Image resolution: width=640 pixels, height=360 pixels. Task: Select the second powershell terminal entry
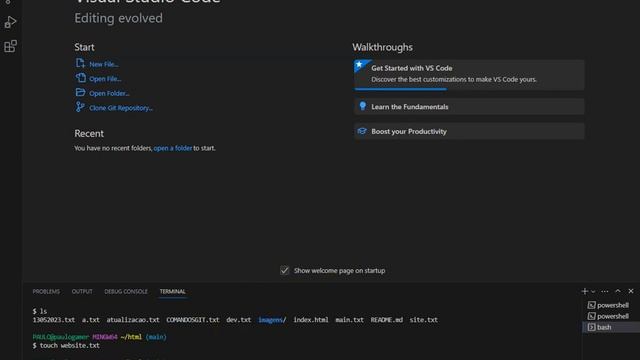[x=611, y=316]
